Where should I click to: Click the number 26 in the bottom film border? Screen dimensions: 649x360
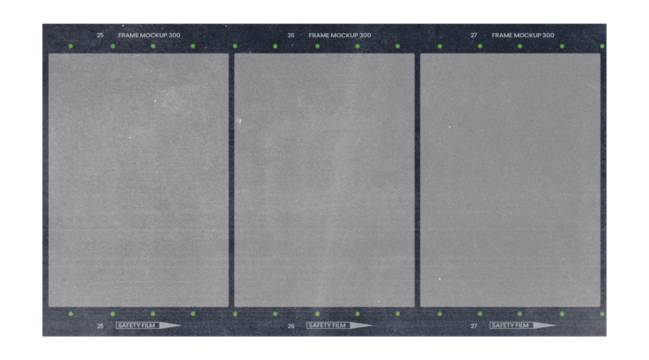(291, 326)
